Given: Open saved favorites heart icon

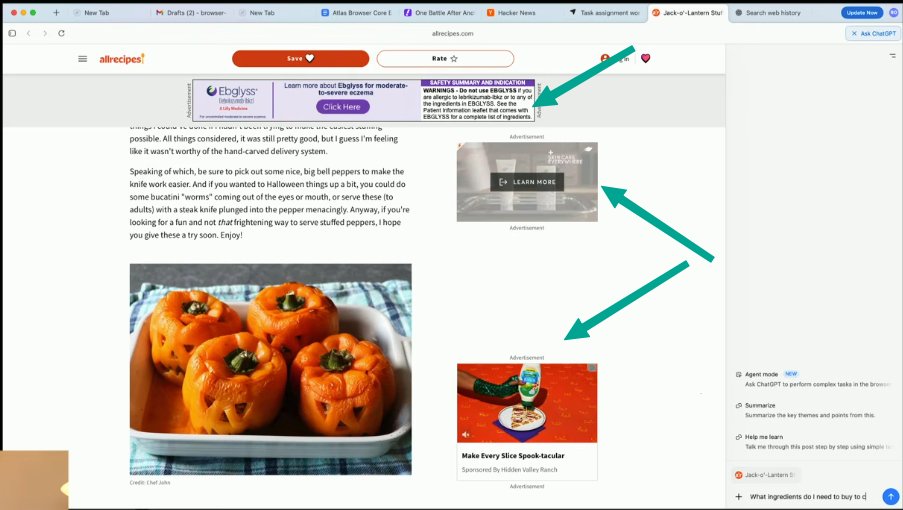Looking at the screenshot, I should (646, 58).
